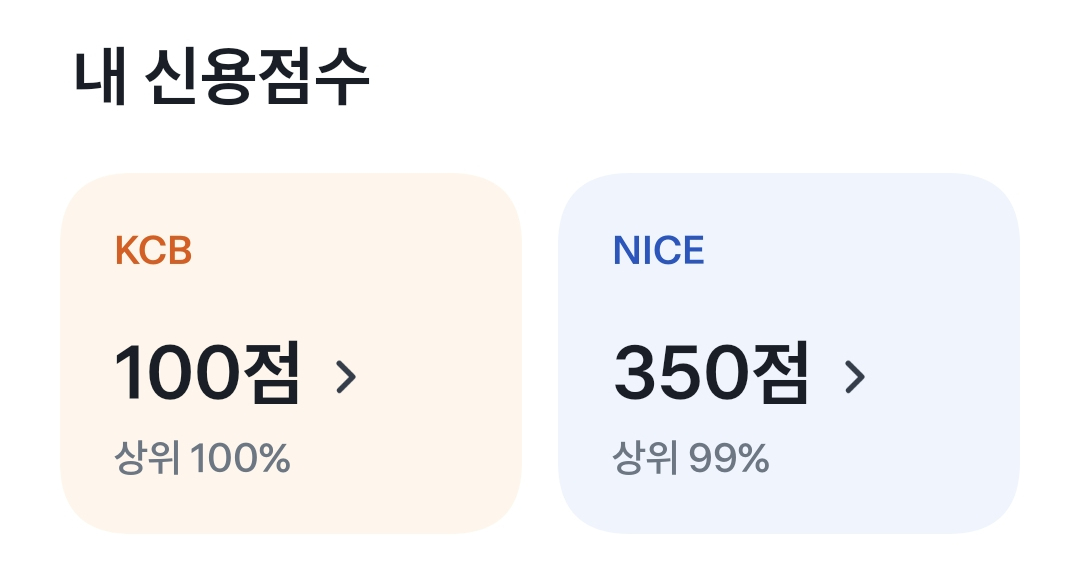Expand NICE score details arrow
The image size is (1080, 573).
tap(854, 377)
